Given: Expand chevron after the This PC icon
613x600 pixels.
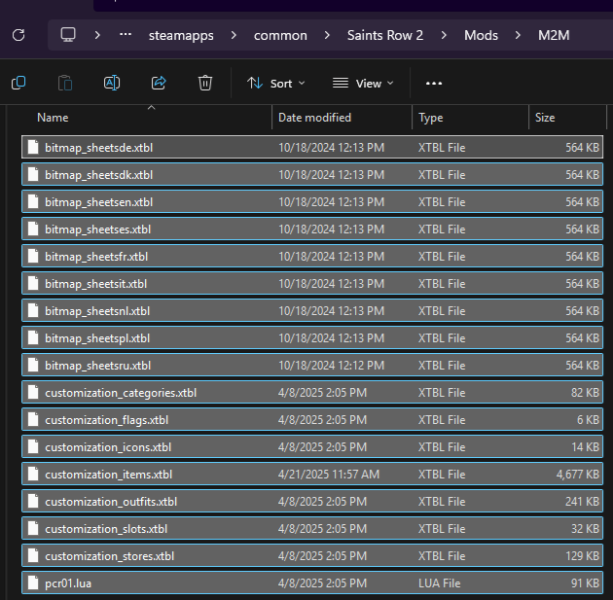Looking at the screenshot, I should click(97, 35).
